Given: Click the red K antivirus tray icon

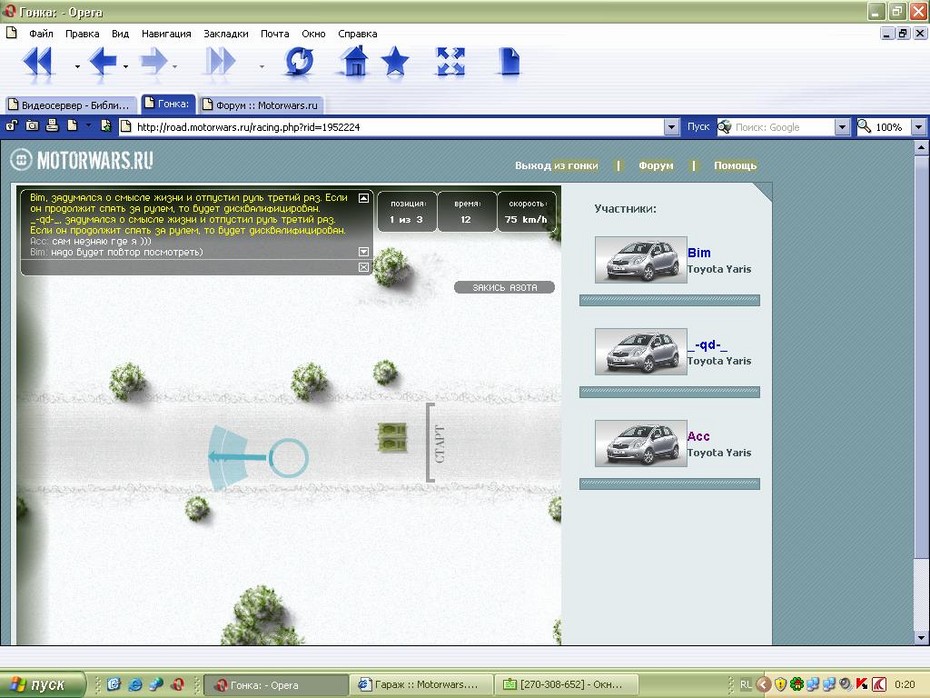Looking at the screenshot, I should click(862, 684).
